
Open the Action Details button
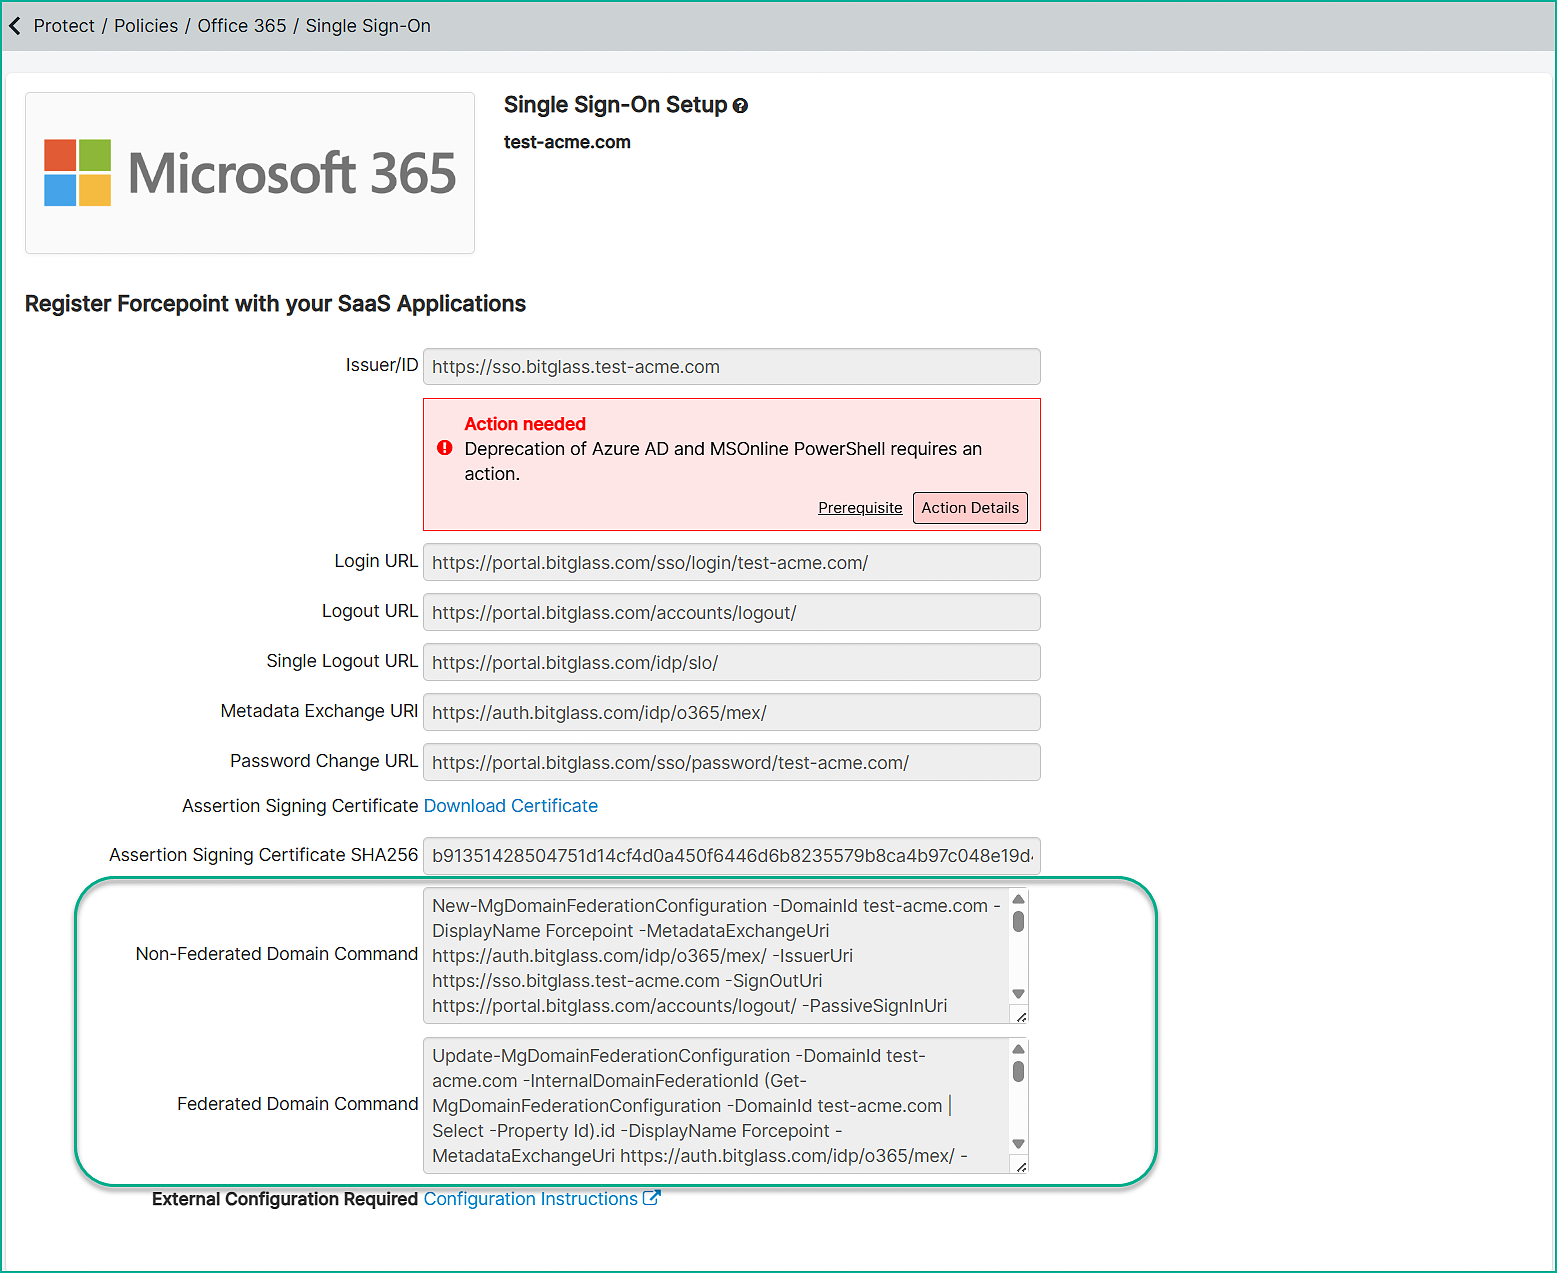coord(969,508)
